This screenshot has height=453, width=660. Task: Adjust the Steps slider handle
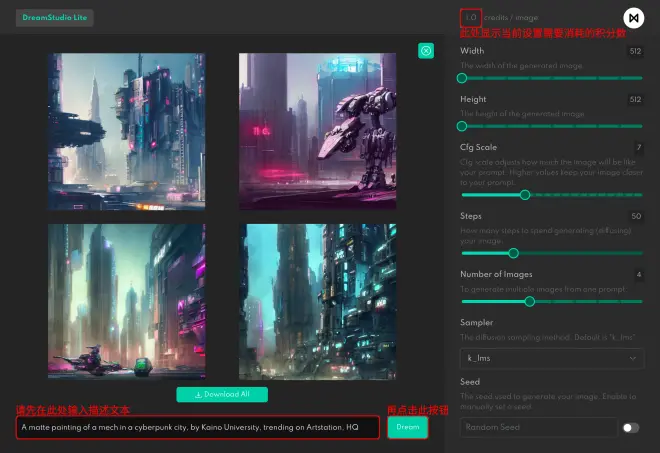point(513,253)
